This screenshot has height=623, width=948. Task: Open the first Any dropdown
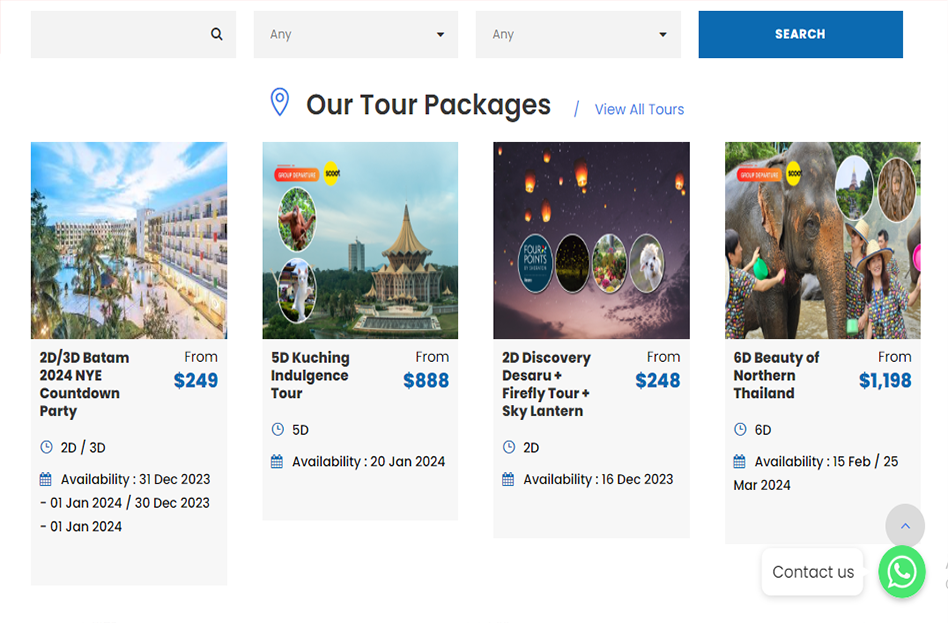coord(355,34)
